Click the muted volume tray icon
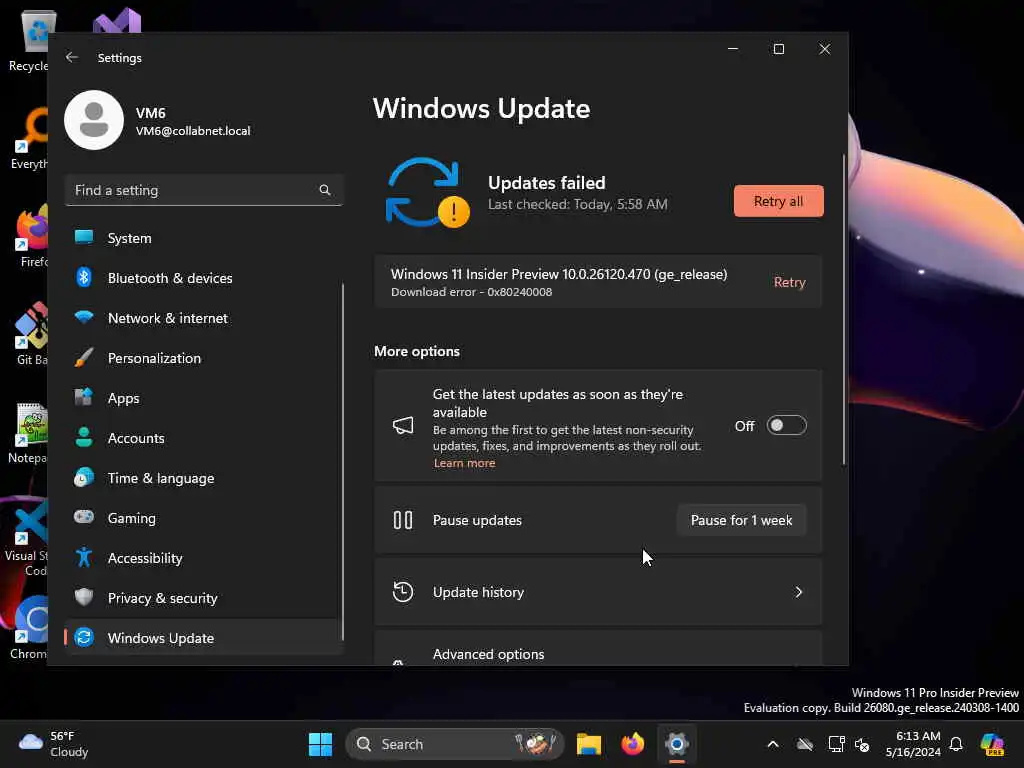The height and width of the screenshot is (768, 1024). [862, 744]
